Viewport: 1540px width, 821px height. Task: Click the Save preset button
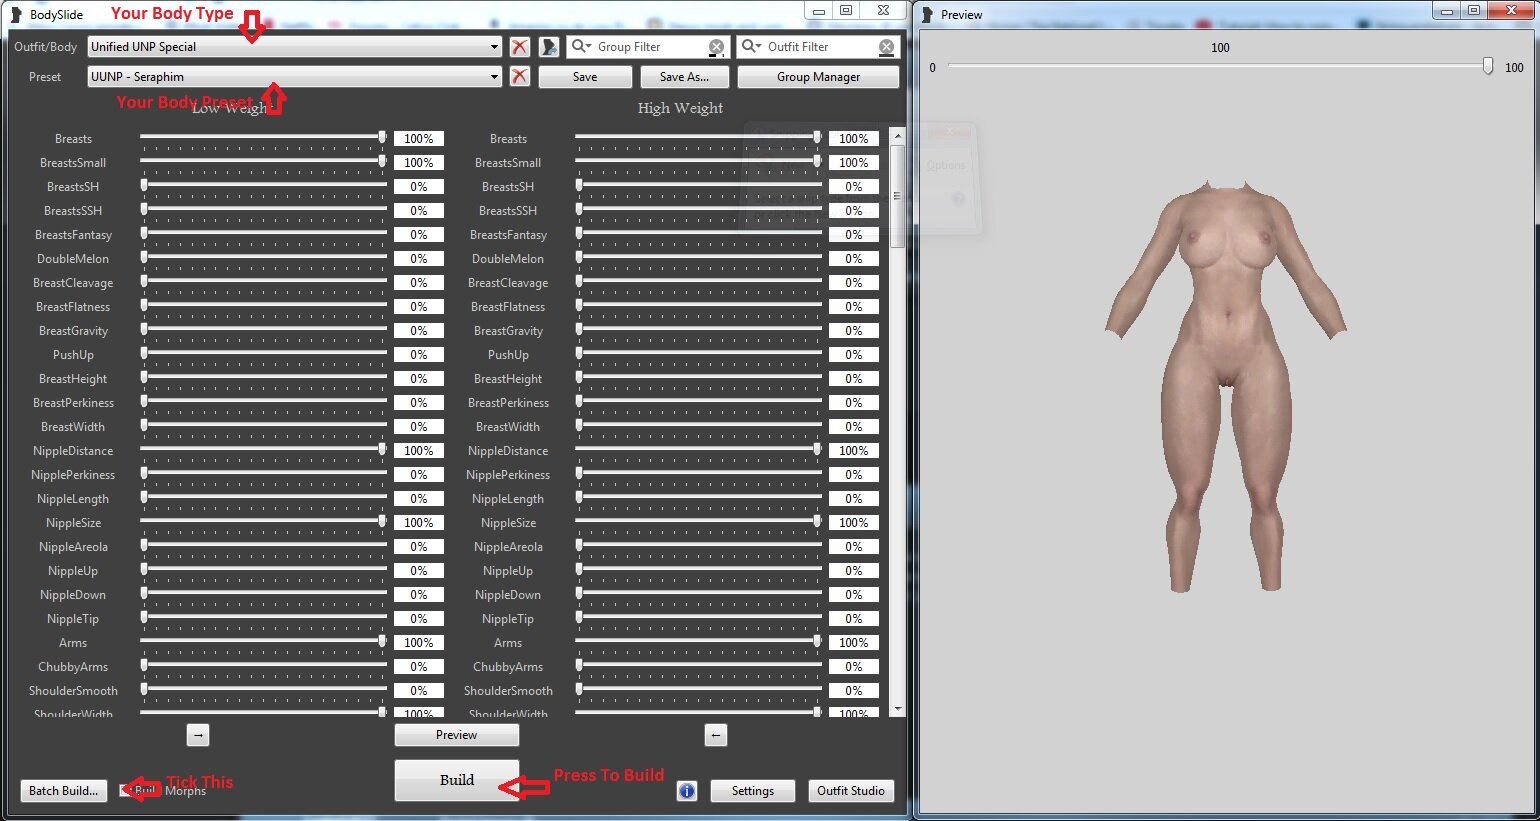585,77
